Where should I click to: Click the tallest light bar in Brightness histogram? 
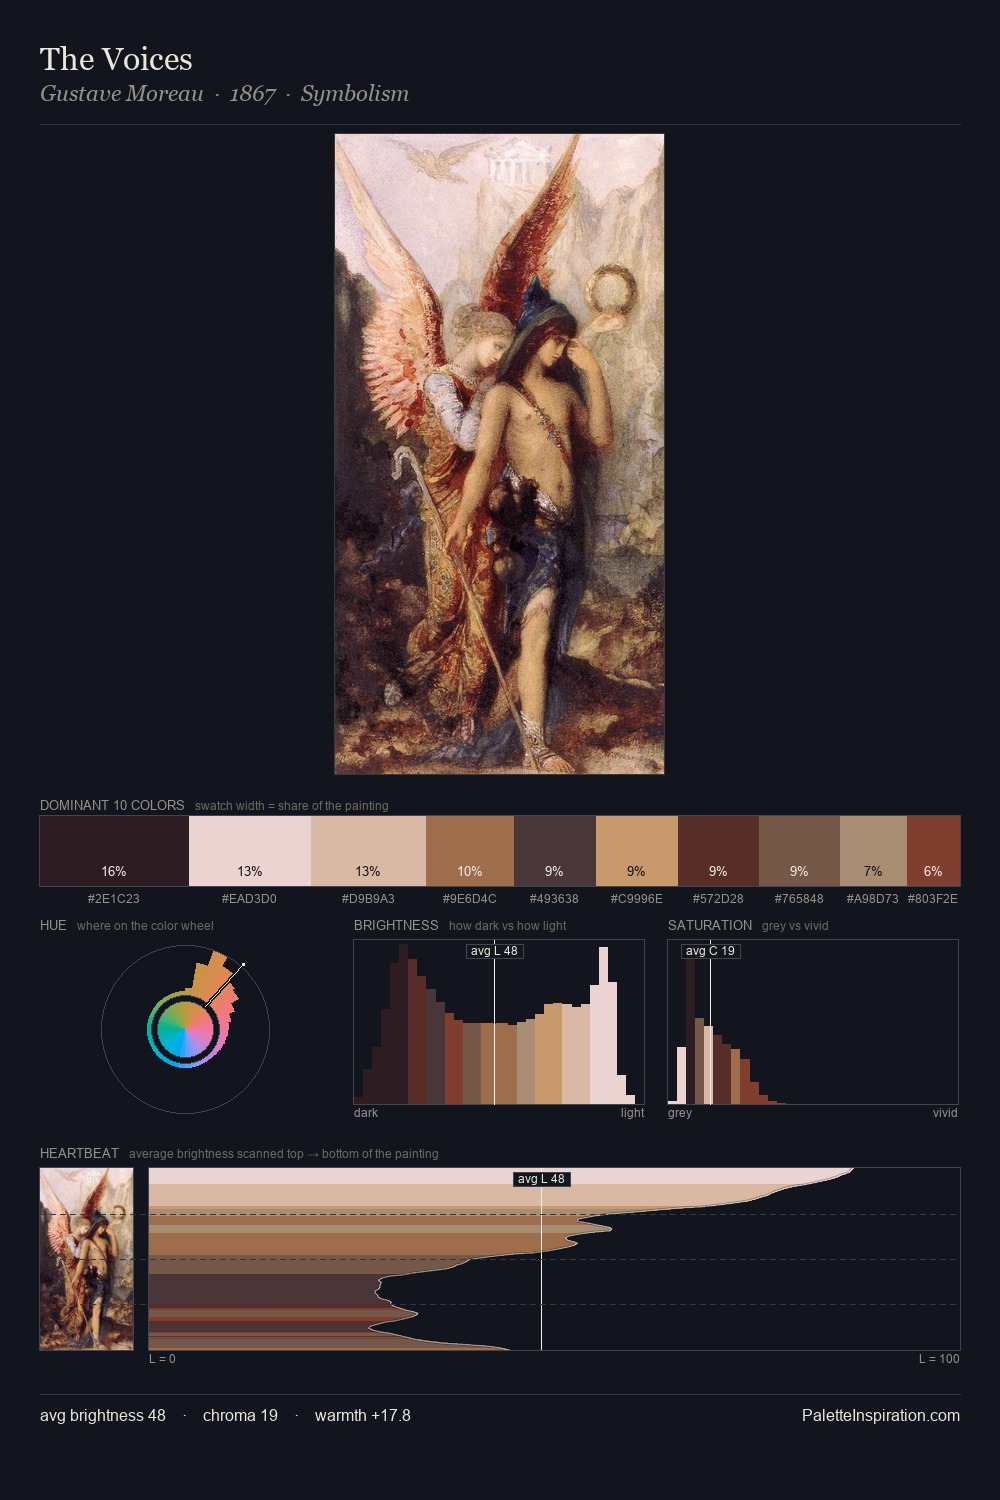point(603,1026)
